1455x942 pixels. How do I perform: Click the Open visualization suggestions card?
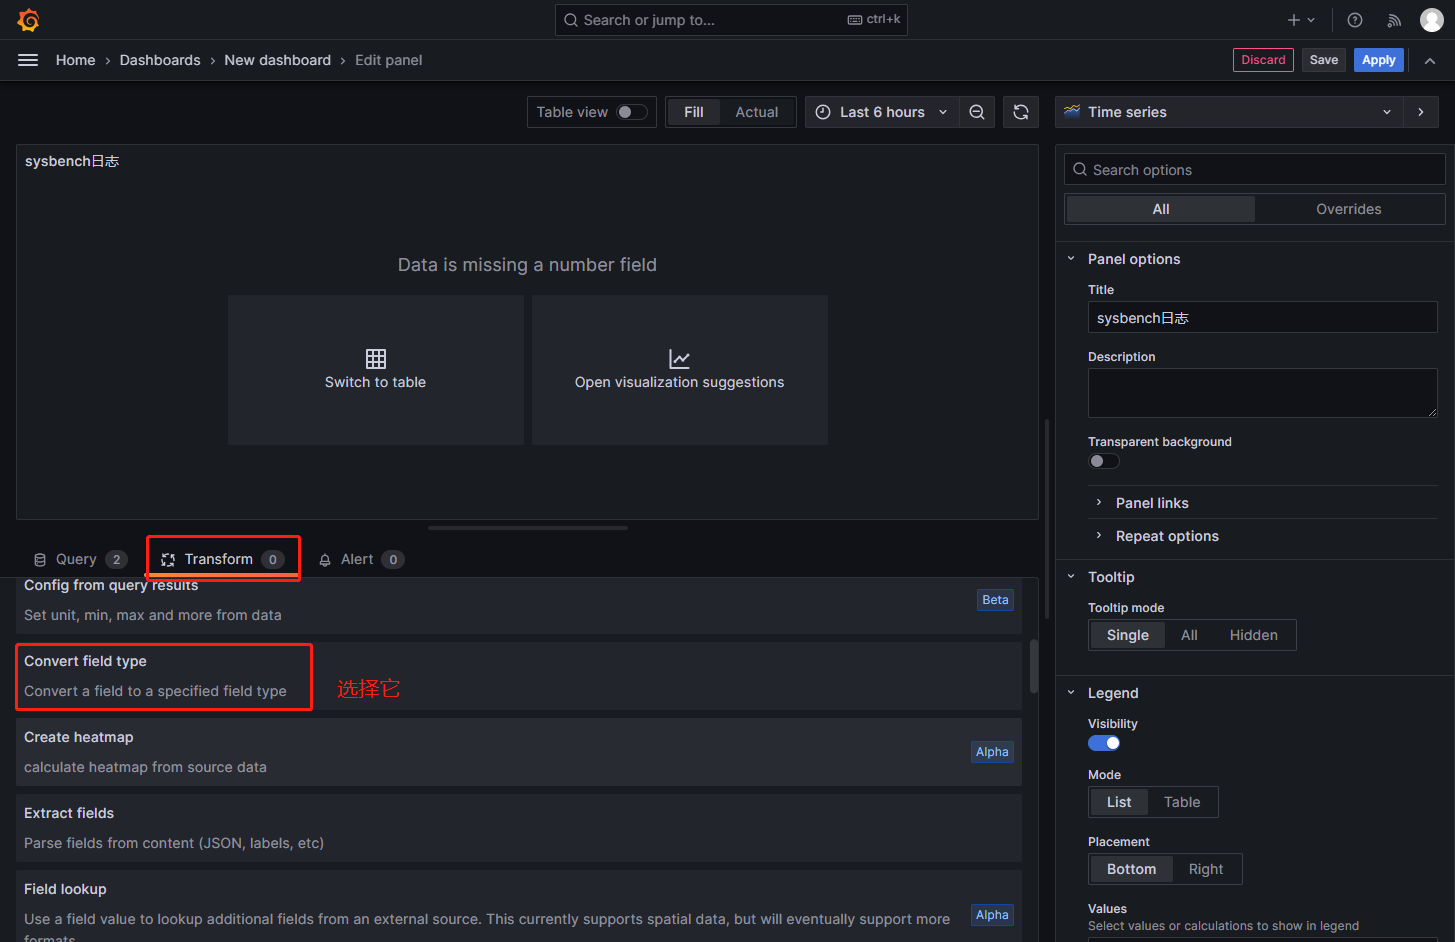680,370
